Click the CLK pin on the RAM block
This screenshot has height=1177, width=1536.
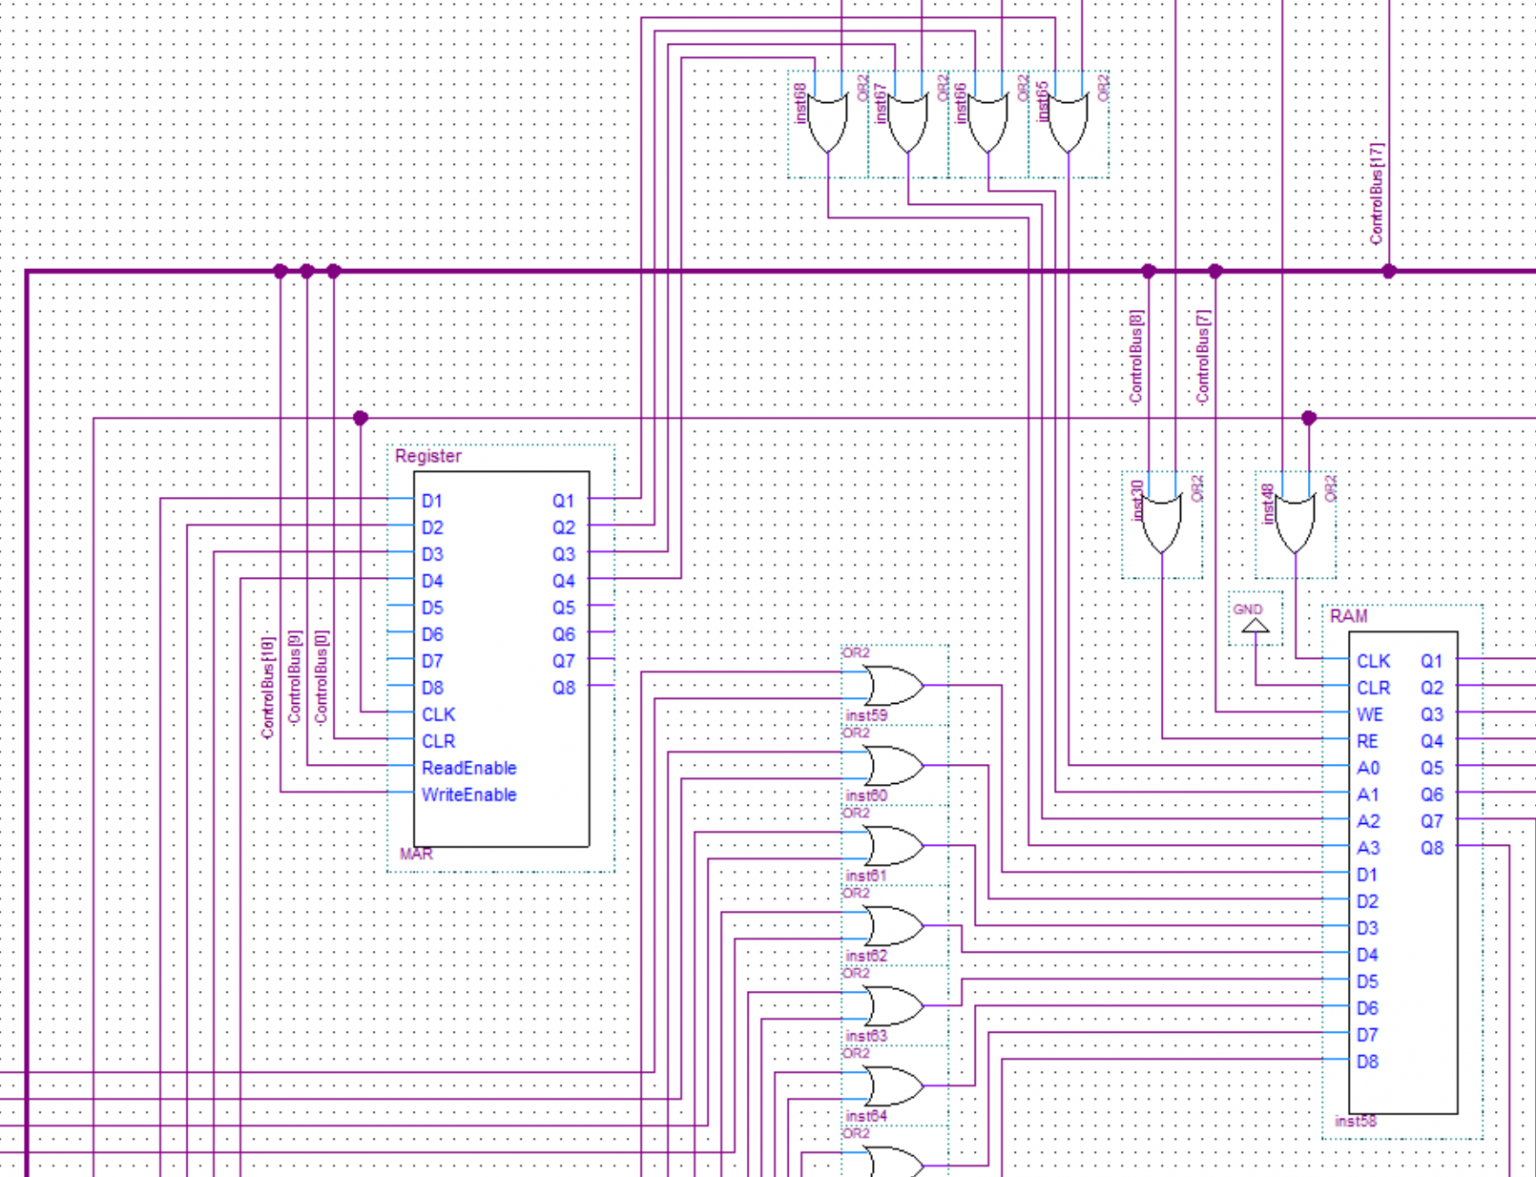pyautogui.click(x=1372, y=661)
